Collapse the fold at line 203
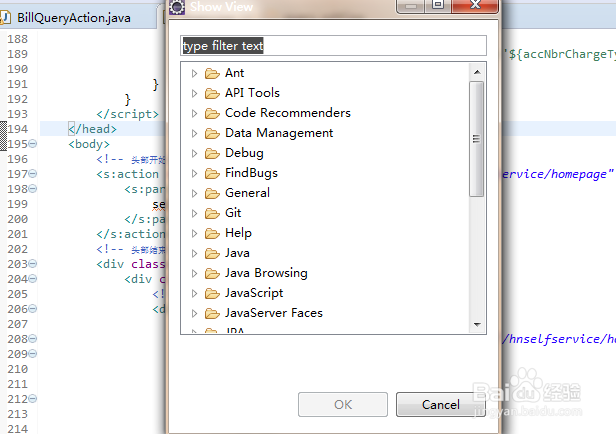Image resolution: width=616 pixels, height=434 pixels. tap(33, 264)
